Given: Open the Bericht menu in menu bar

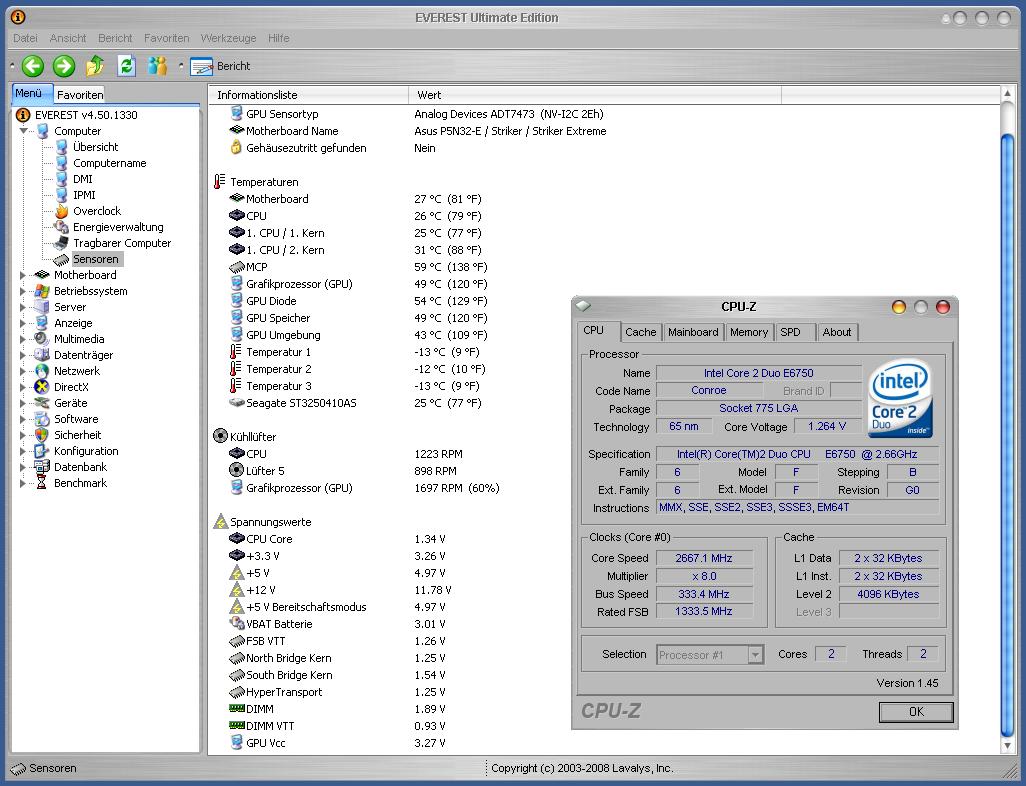Looking at the screenshot, I should click(x=115, y=38).
